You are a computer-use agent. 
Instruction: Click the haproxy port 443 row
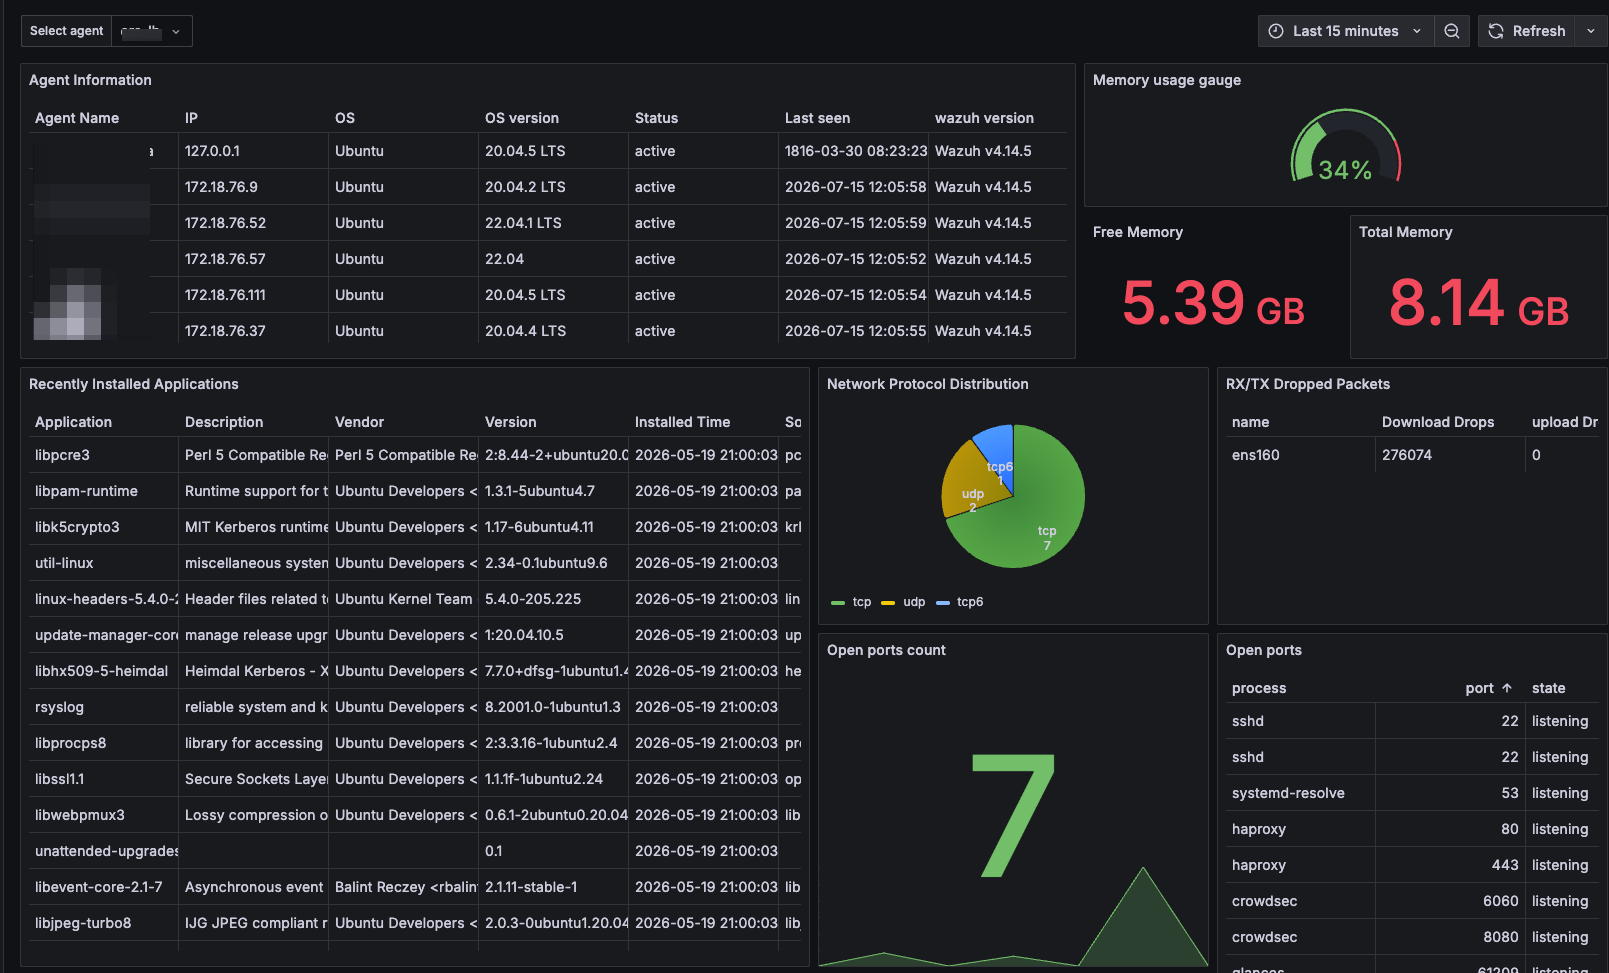(1411, 865)
